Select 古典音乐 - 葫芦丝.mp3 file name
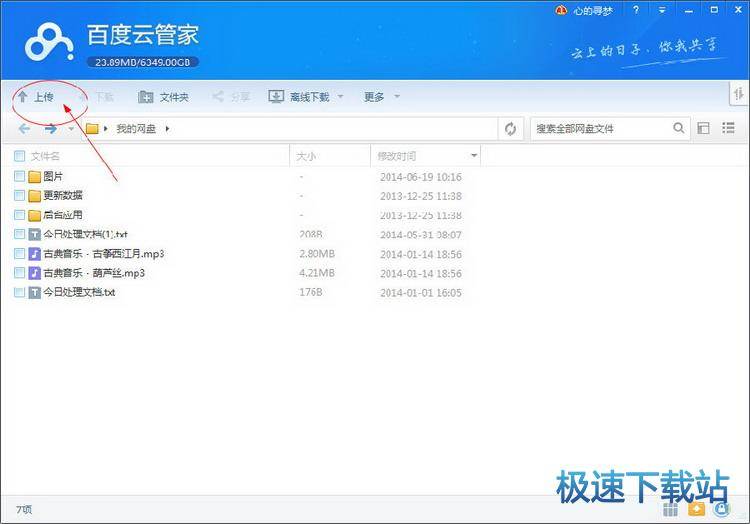 tap(94, 273)
